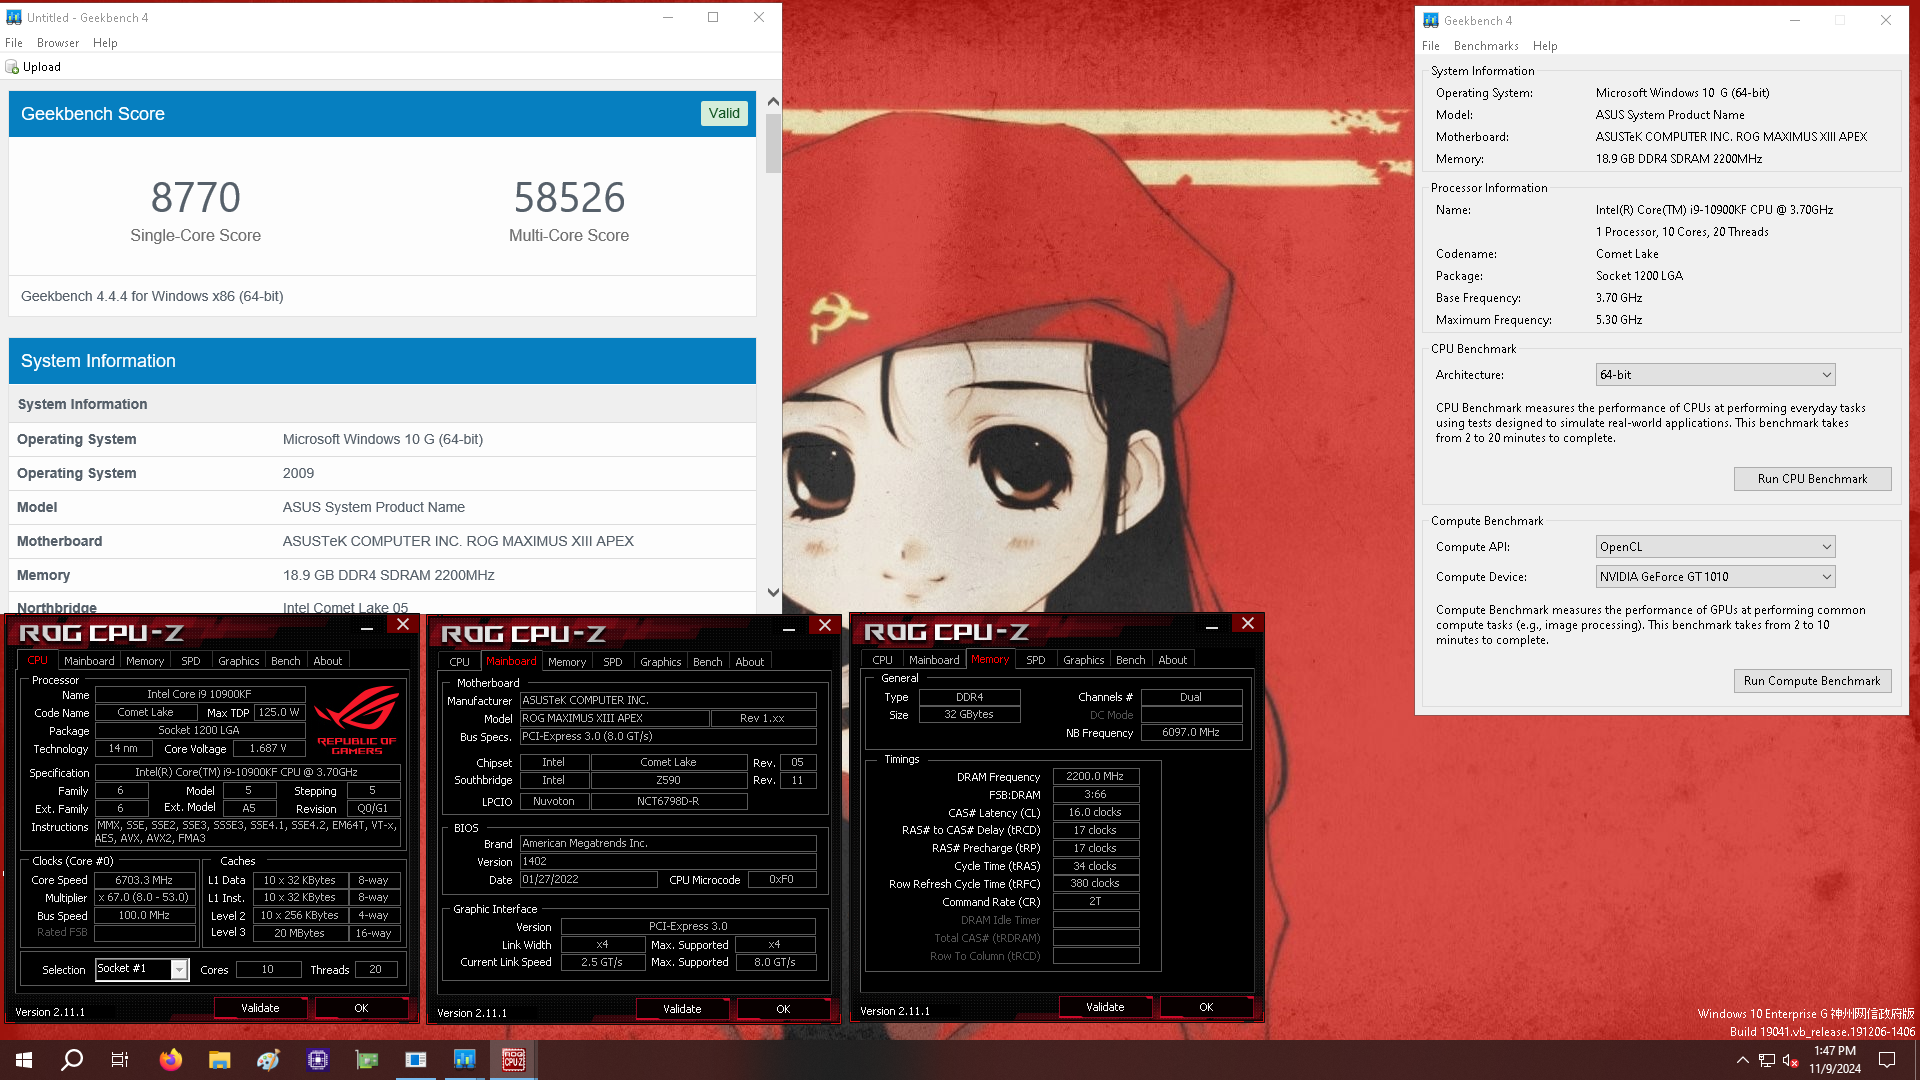Viewport: 1920px width, 1080px height.
Task: Click the Run Compute Benchmark button
Action: 1812,681
